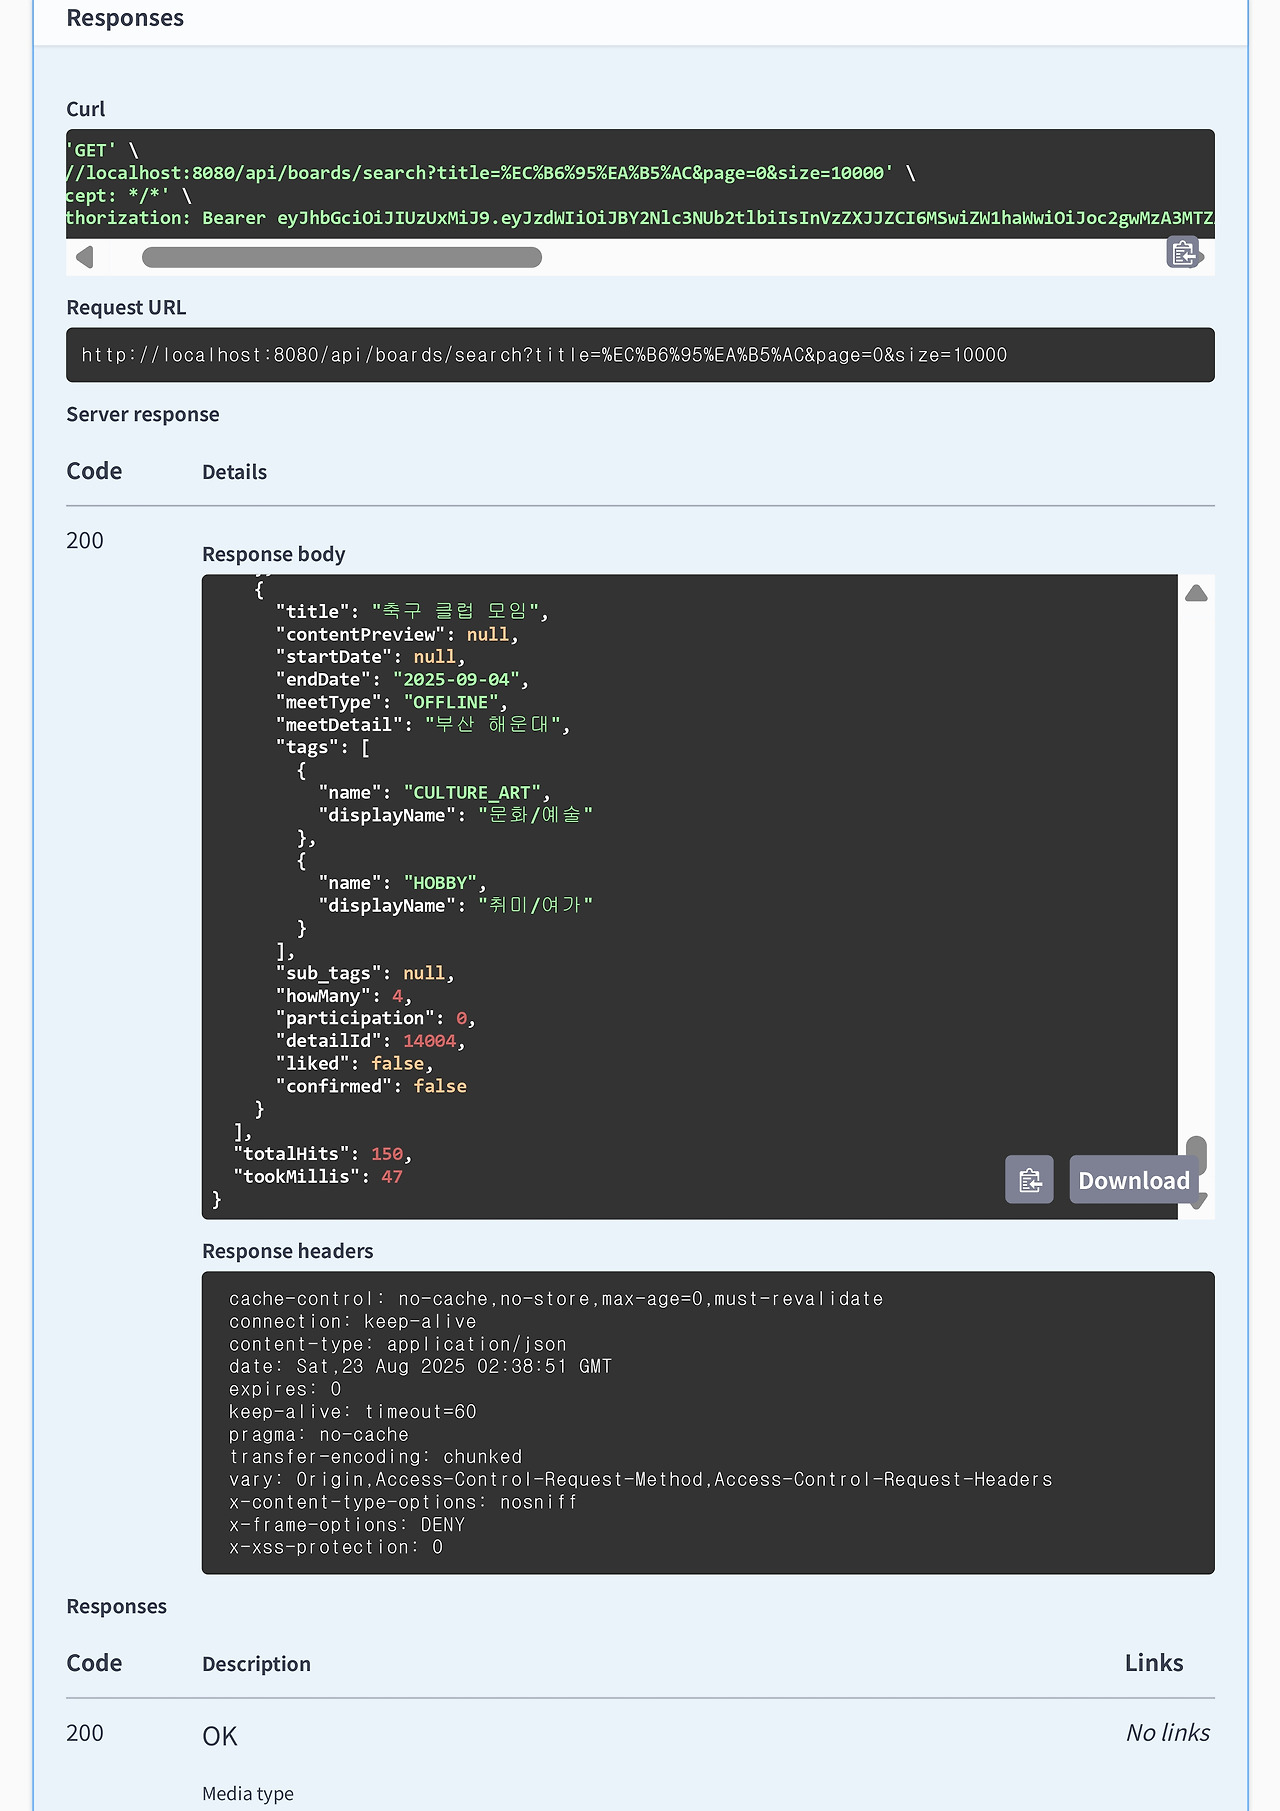Click the curl horizontal scrollbar thumb
Viewport: 1280px width, 1811px height.
341,257
